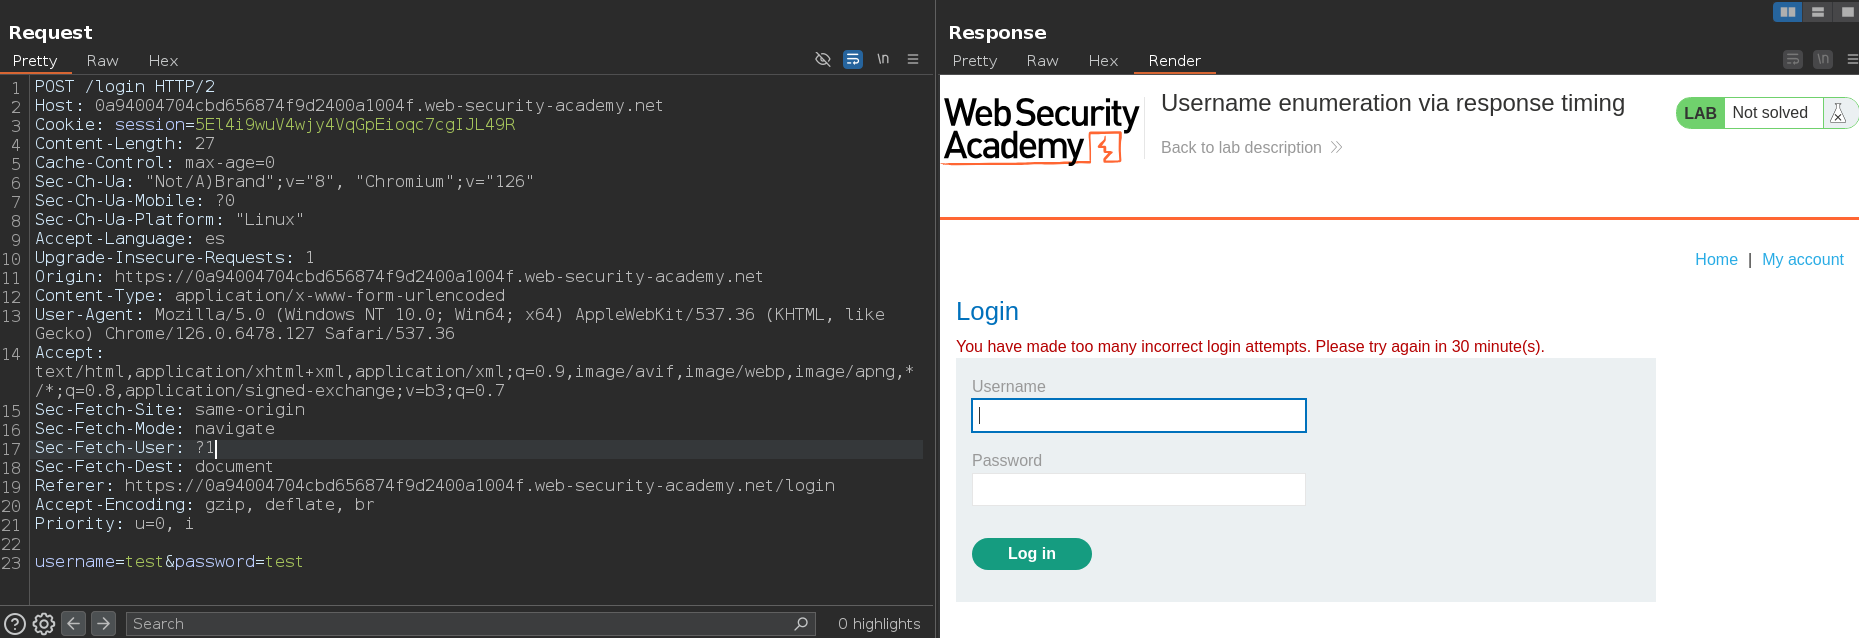Switch to top-bottom stacked layout
The image size is (1859, 638).
(x=1818, y=12)
